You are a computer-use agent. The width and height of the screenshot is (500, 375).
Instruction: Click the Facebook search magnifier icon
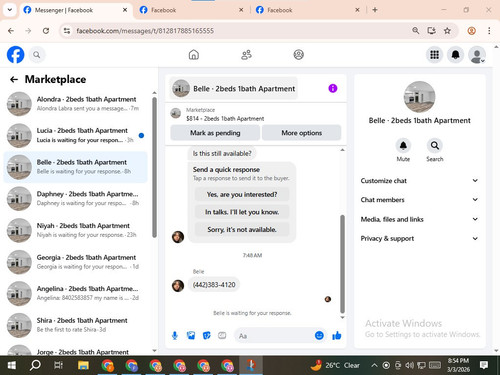[x=37, y=55]
